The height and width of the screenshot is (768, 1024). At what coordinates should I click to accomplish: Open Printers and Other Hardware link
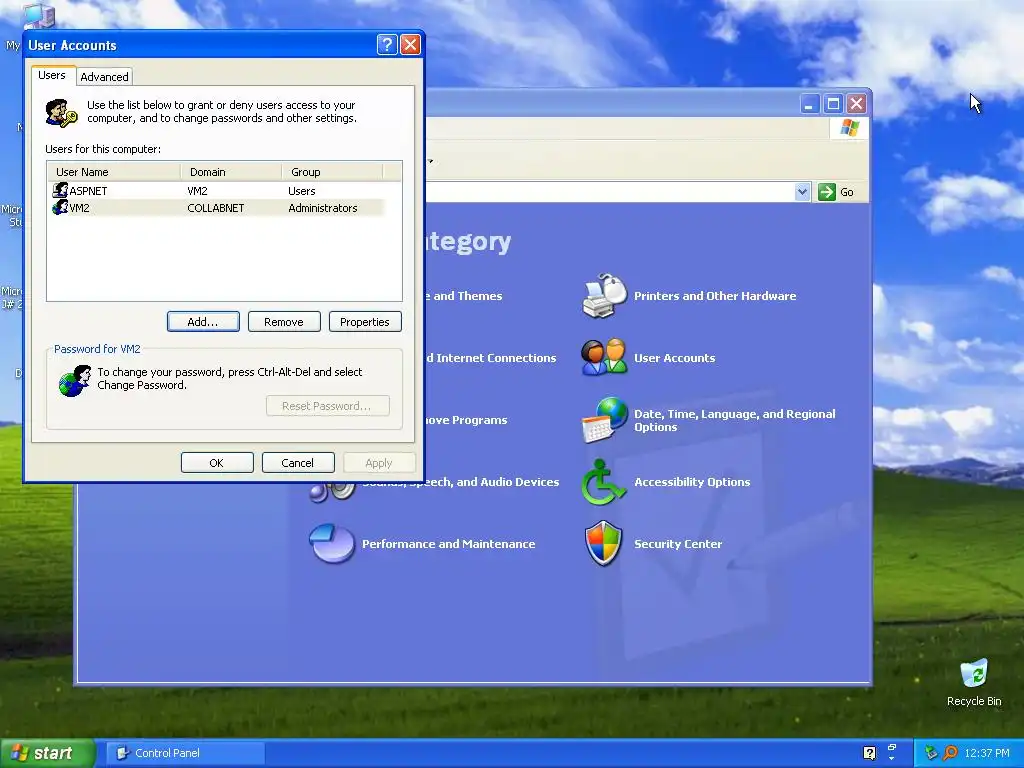(x=715, y=296)
